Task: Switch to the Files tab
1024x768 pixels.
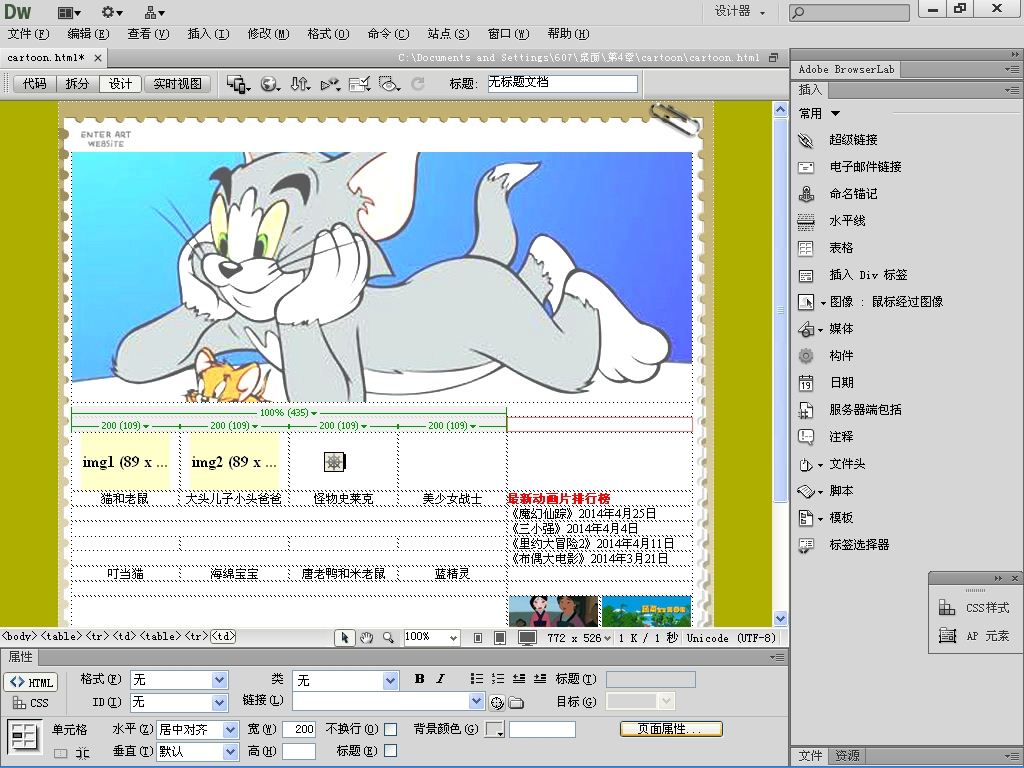Action: tap(810, 756)
